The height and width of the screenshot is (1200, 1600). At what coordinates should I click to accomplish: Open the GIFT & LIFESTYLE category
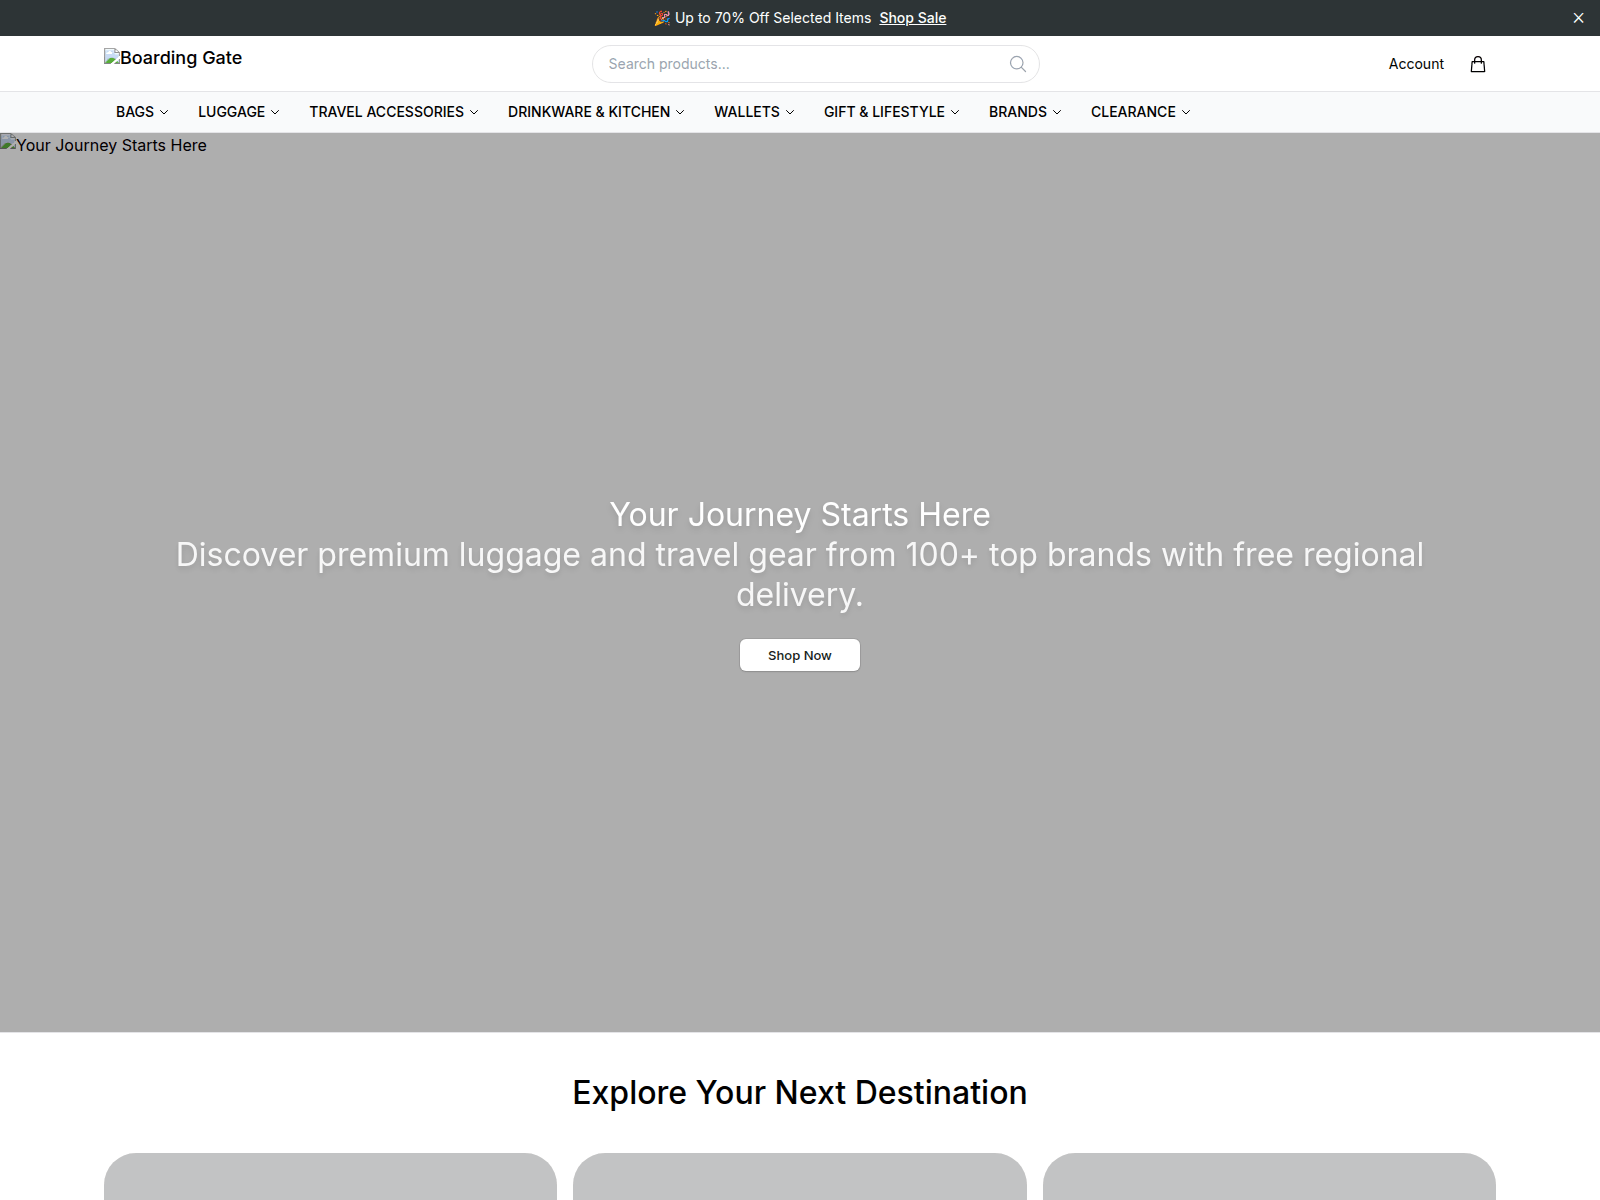(x=884, y=112)
